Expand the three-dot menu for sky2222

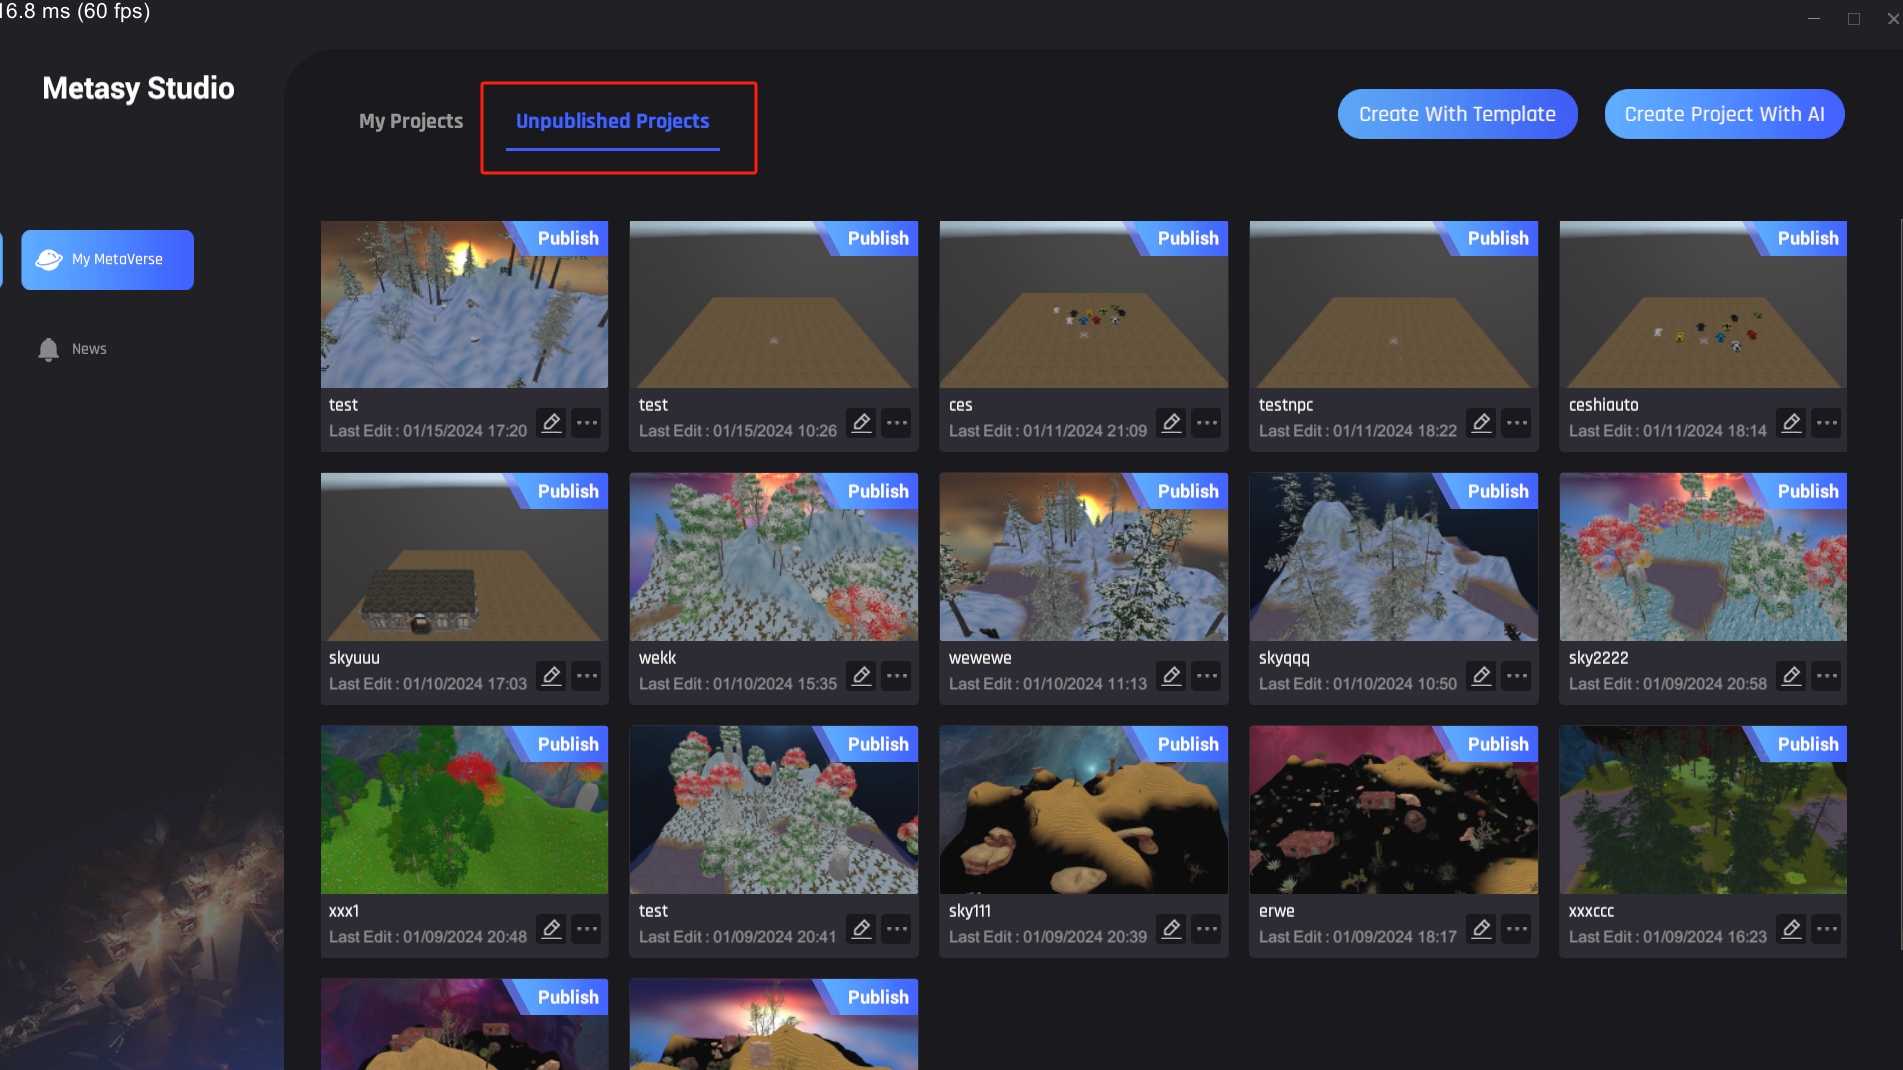click(x=1827, y=676)
